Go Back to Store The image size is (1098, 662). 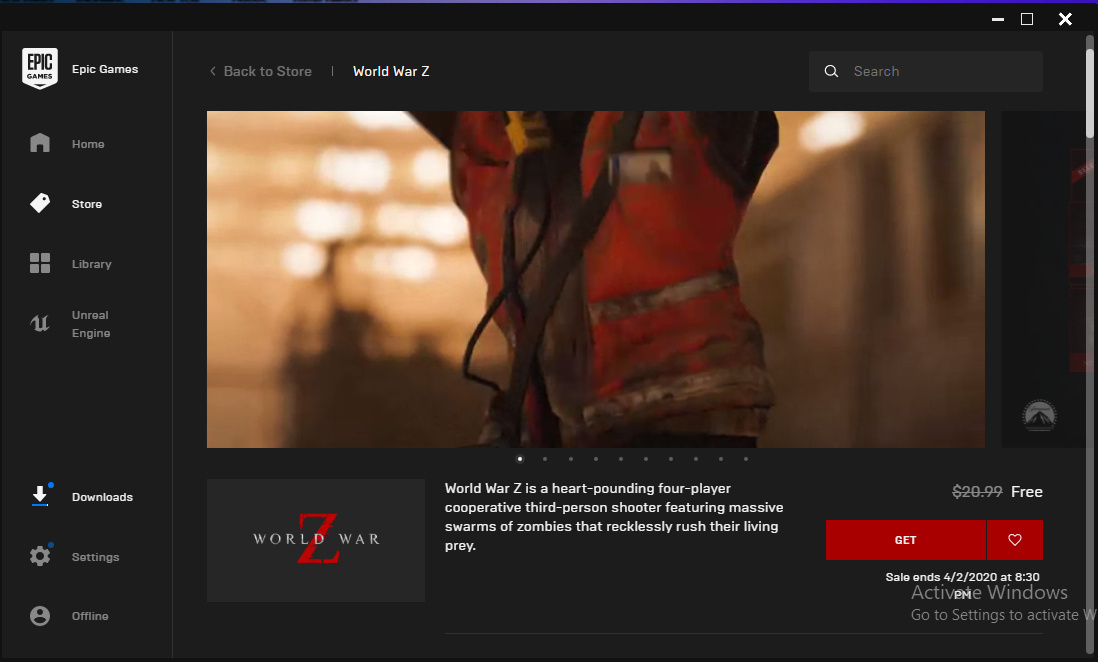pos(261,72)
